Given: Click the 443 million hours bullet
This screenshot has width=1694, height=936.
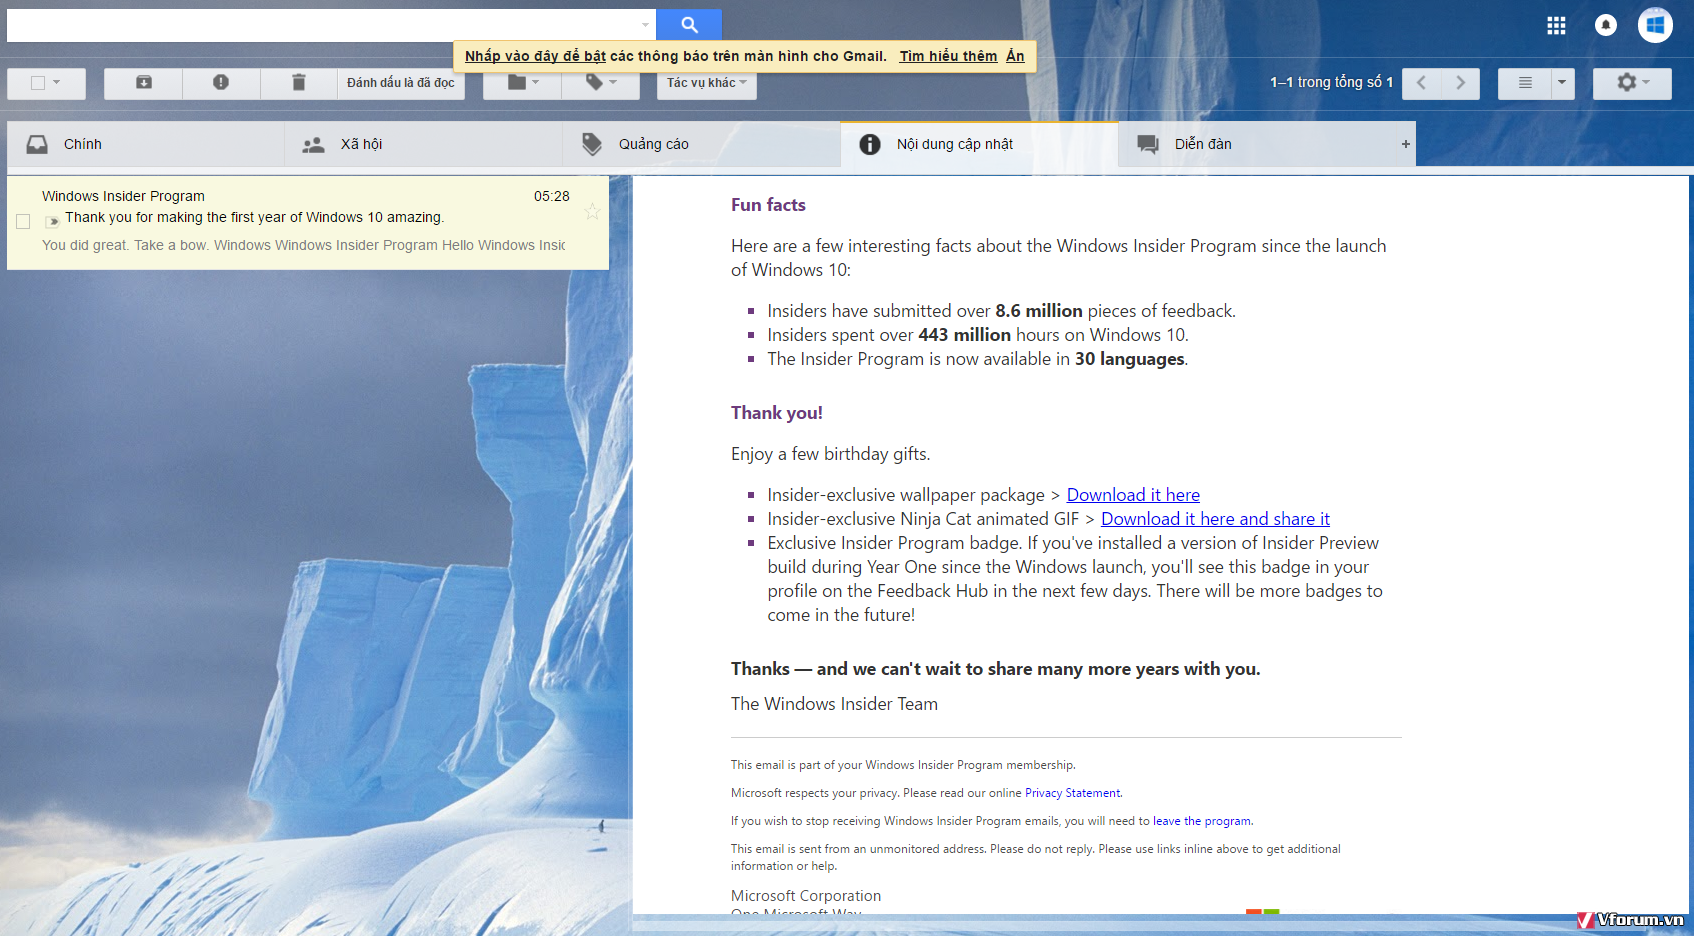Looking at the screenshot, I should coord(978,335).
